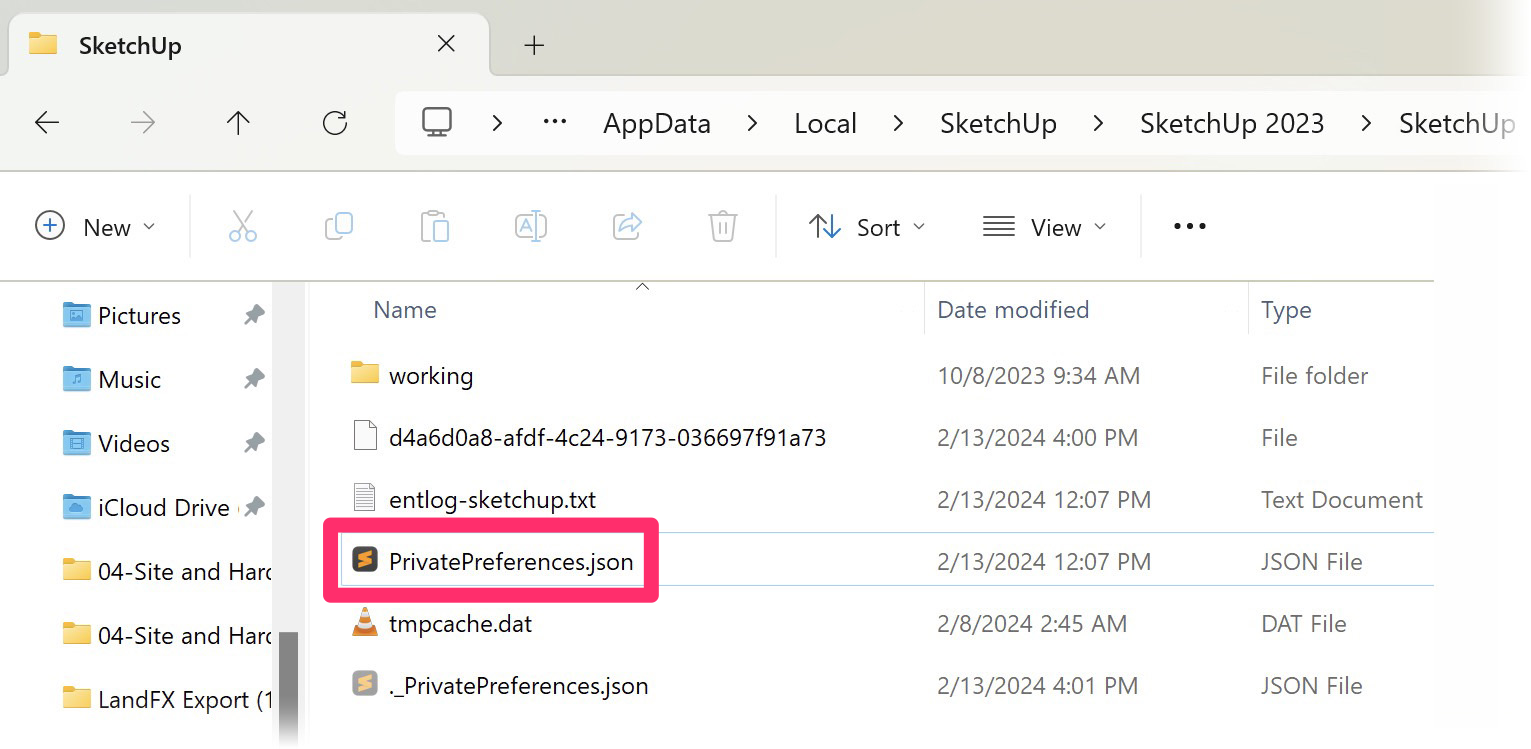Open AppData in the address bar
Image resolution: width=1531 pixels, height=749 pixels.
point(657,124)
